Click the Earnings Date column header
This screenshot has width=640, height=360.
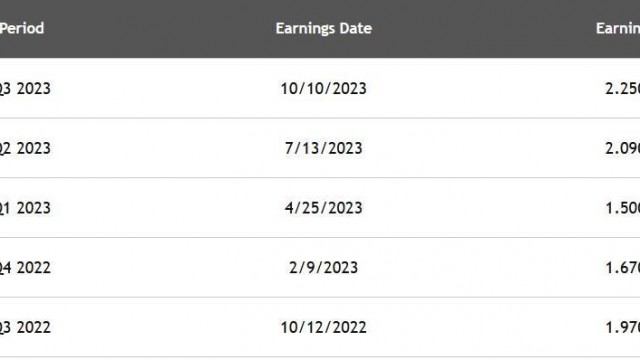(324, 29)
